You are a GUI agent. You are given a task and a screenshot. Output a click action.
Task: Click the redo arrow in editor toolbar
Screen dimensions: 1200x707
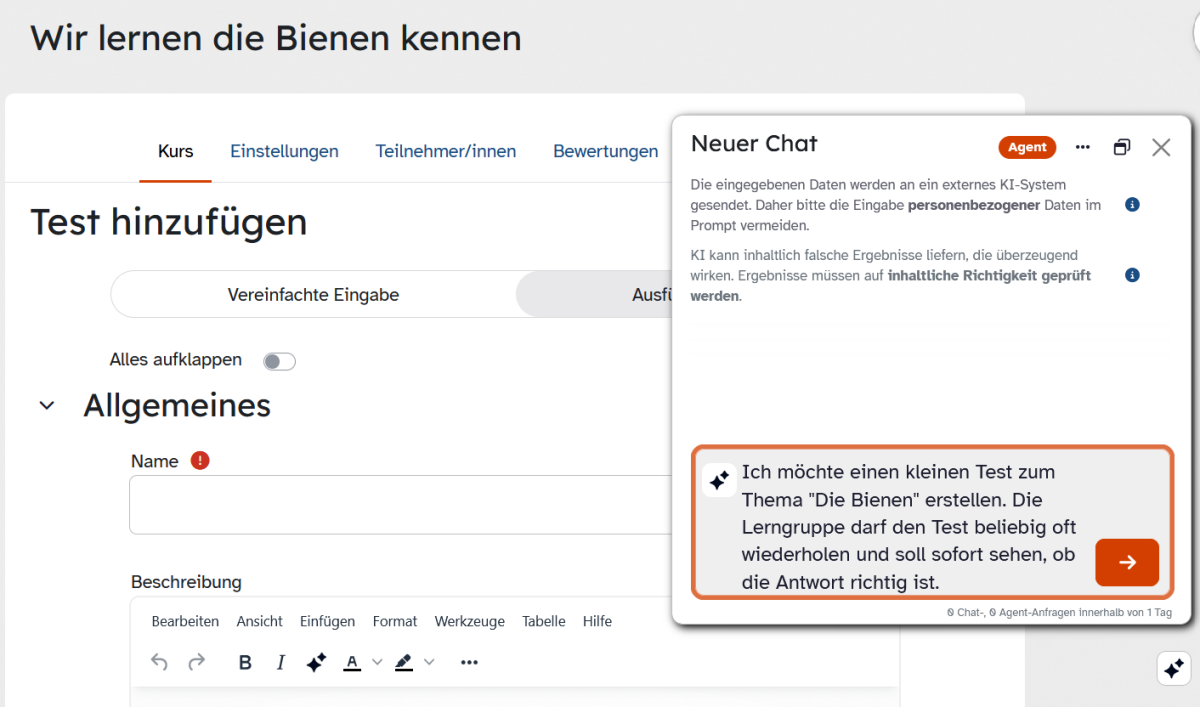click(197, 662)
